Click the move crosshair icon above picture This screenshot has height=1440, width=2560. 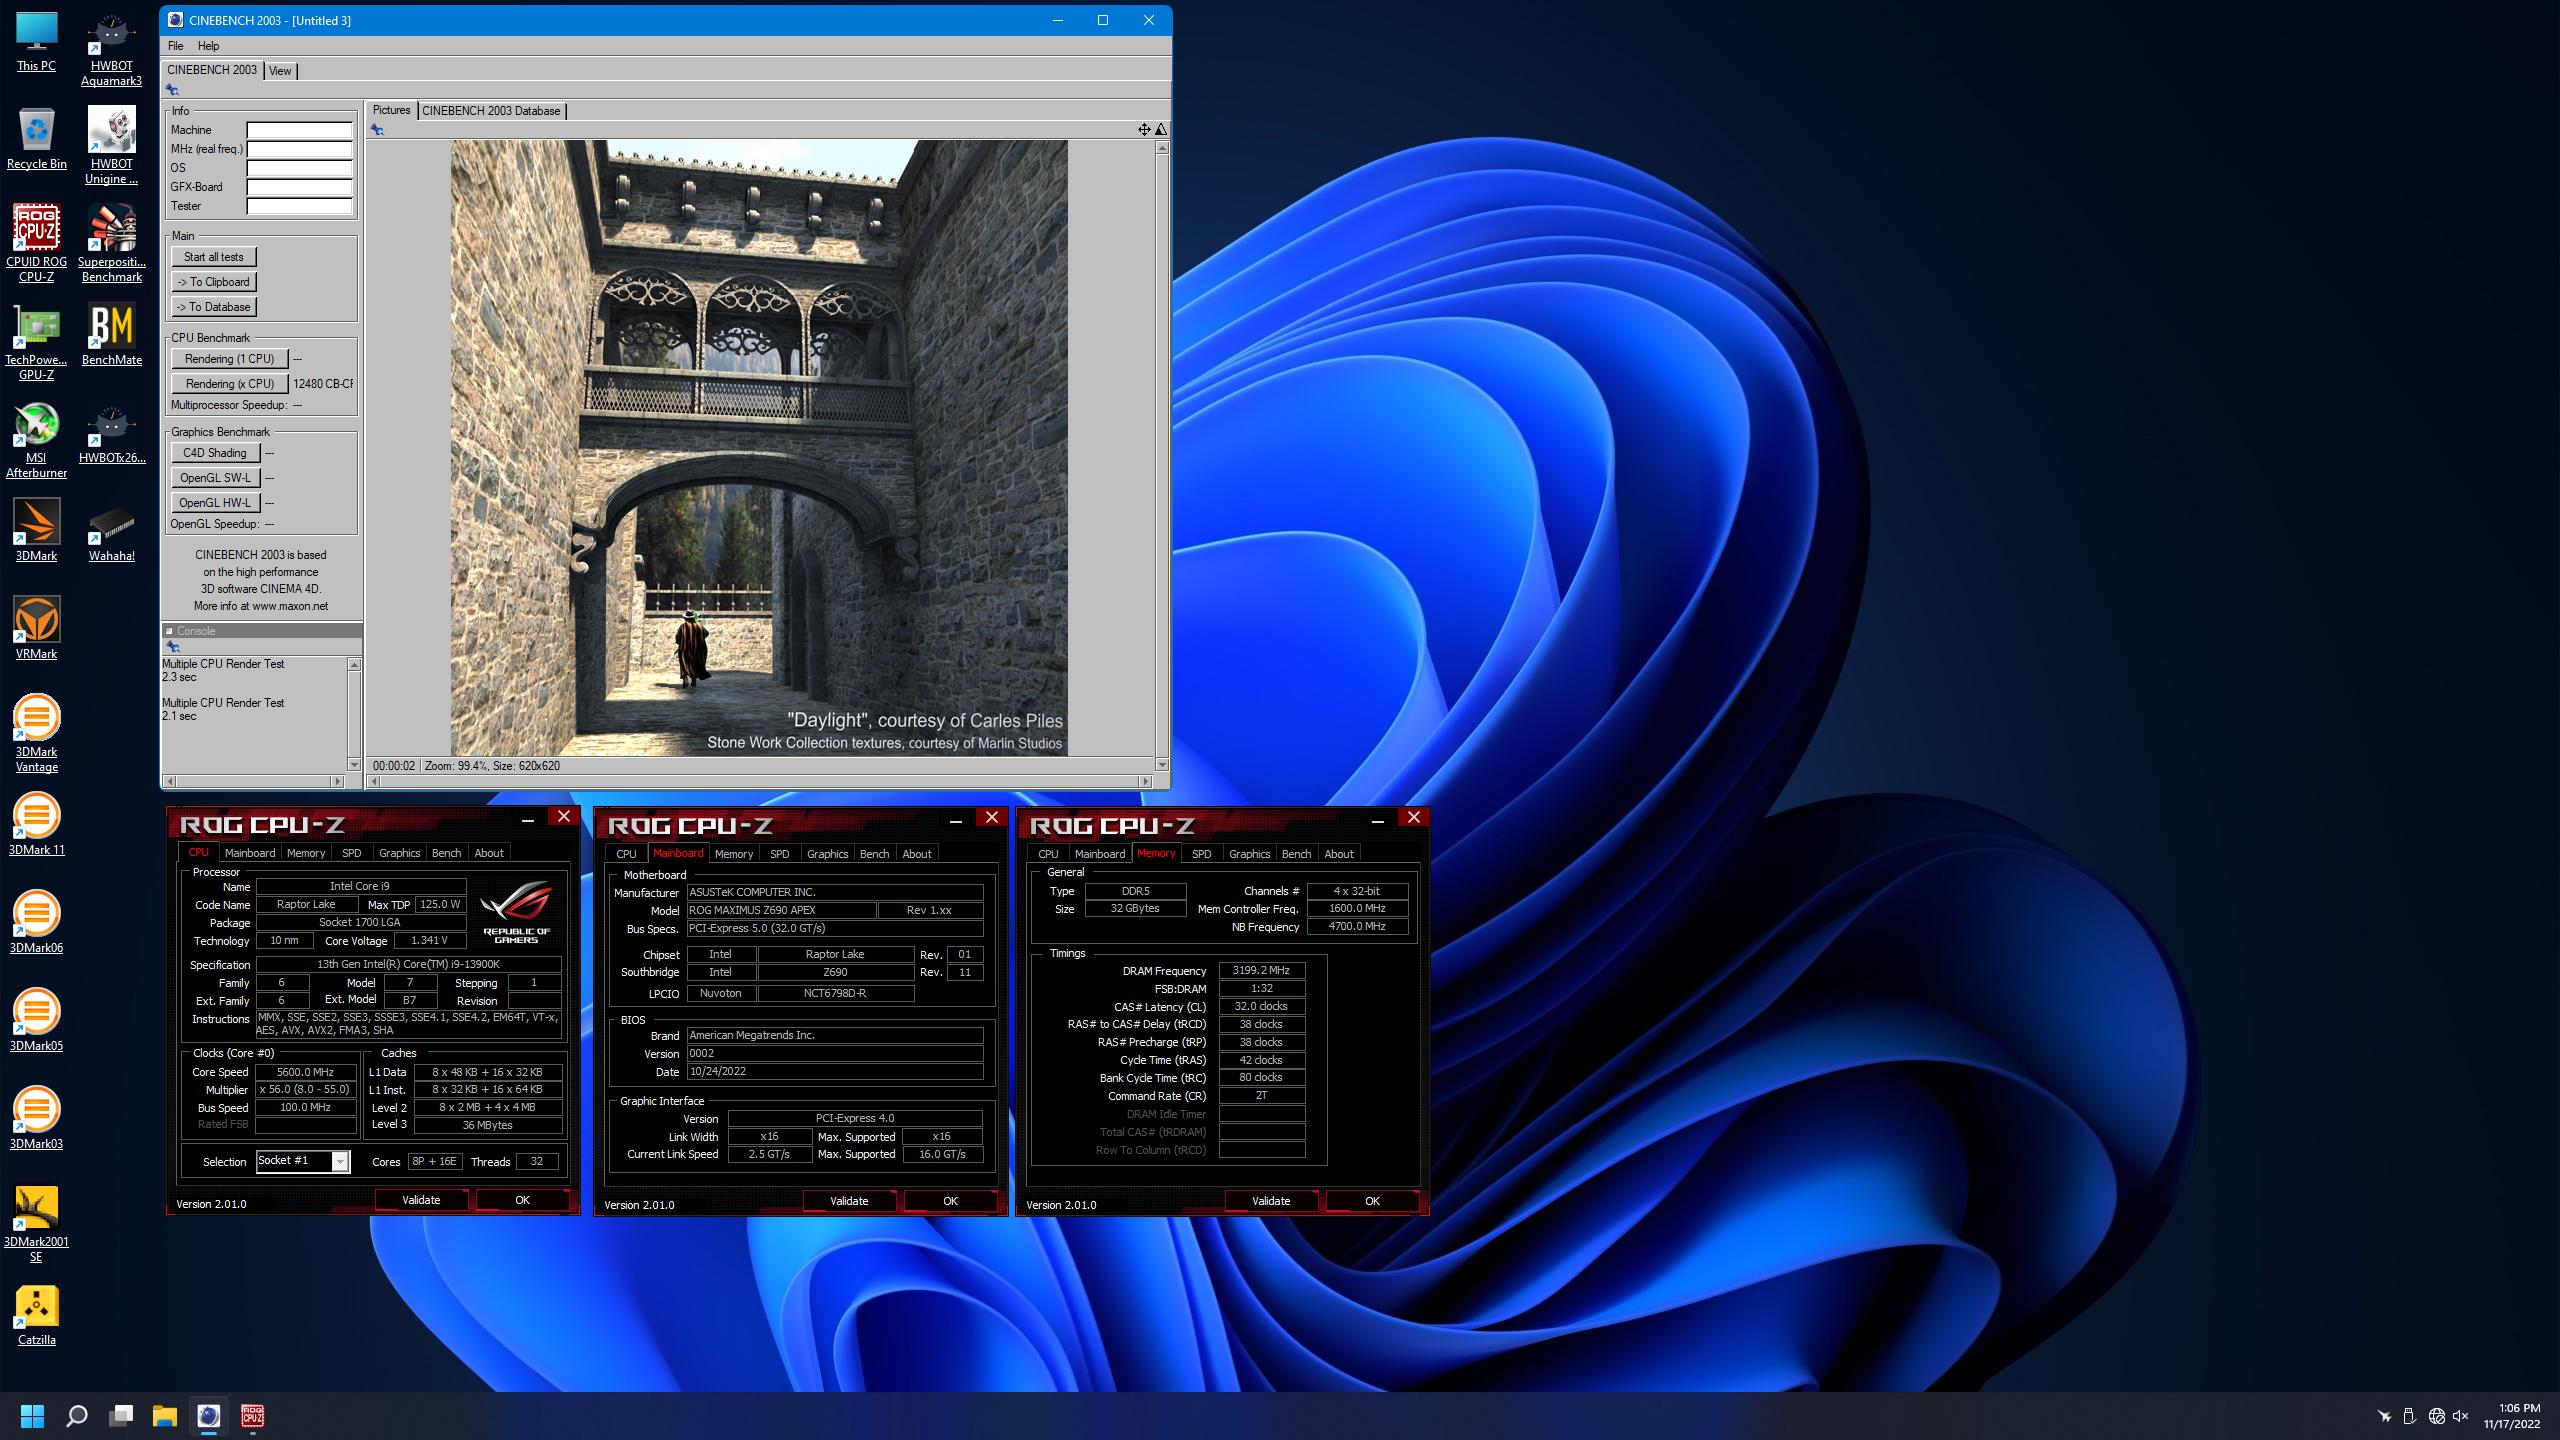(x=1144, y=129)
